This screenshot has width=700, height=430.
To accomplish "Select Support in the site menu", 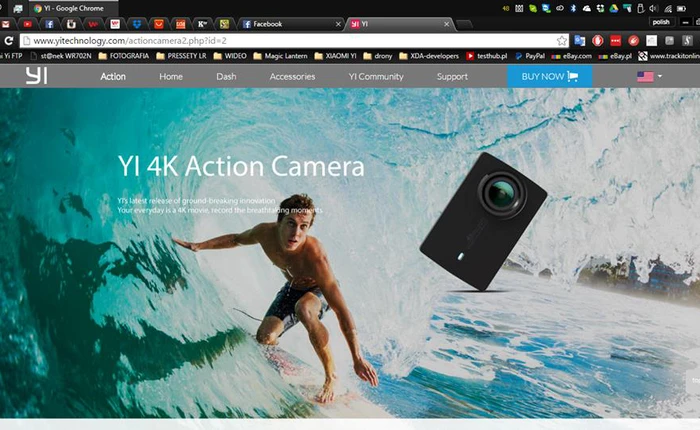I will 452,76.
